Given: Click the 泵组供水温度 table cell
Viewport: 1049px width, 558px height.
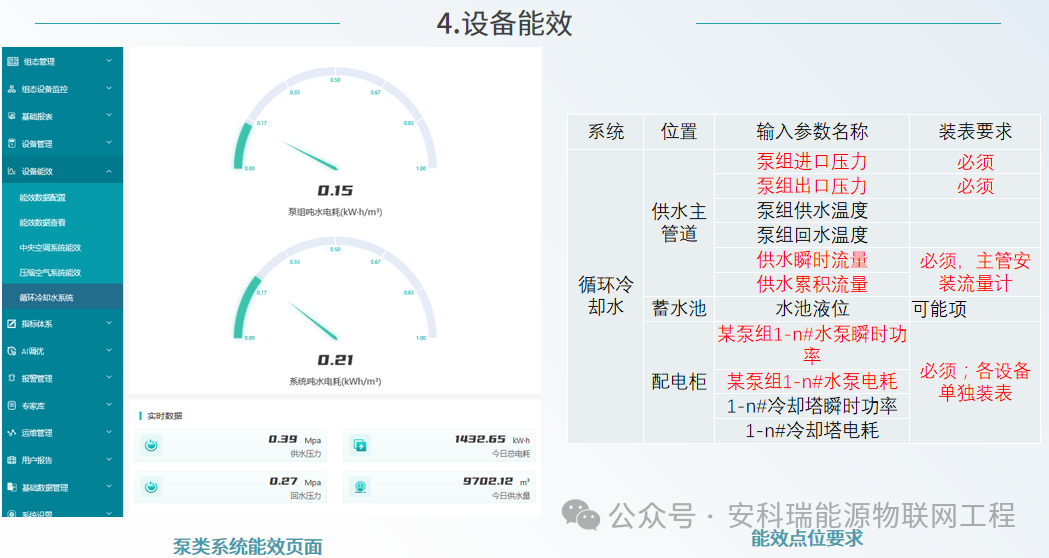Looking at the screenshot, I should 812,211.
